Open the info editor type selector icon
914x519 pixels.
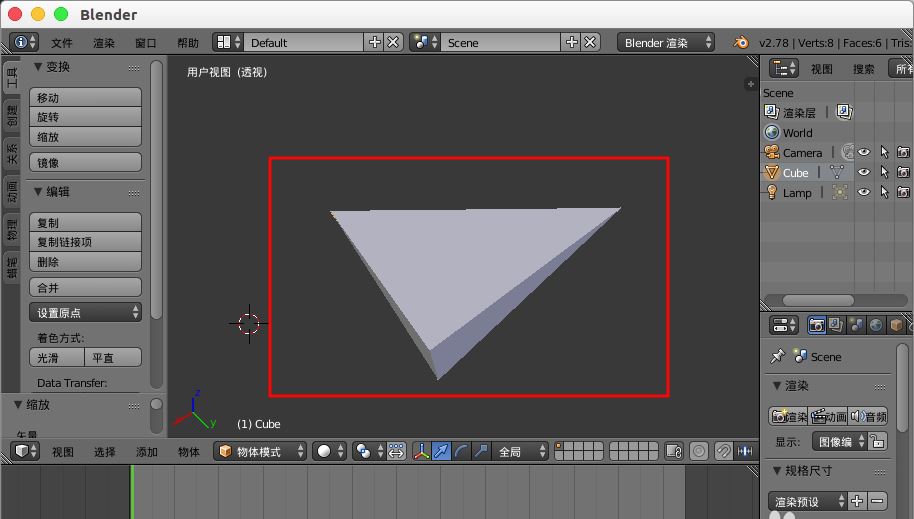(24, 42)
